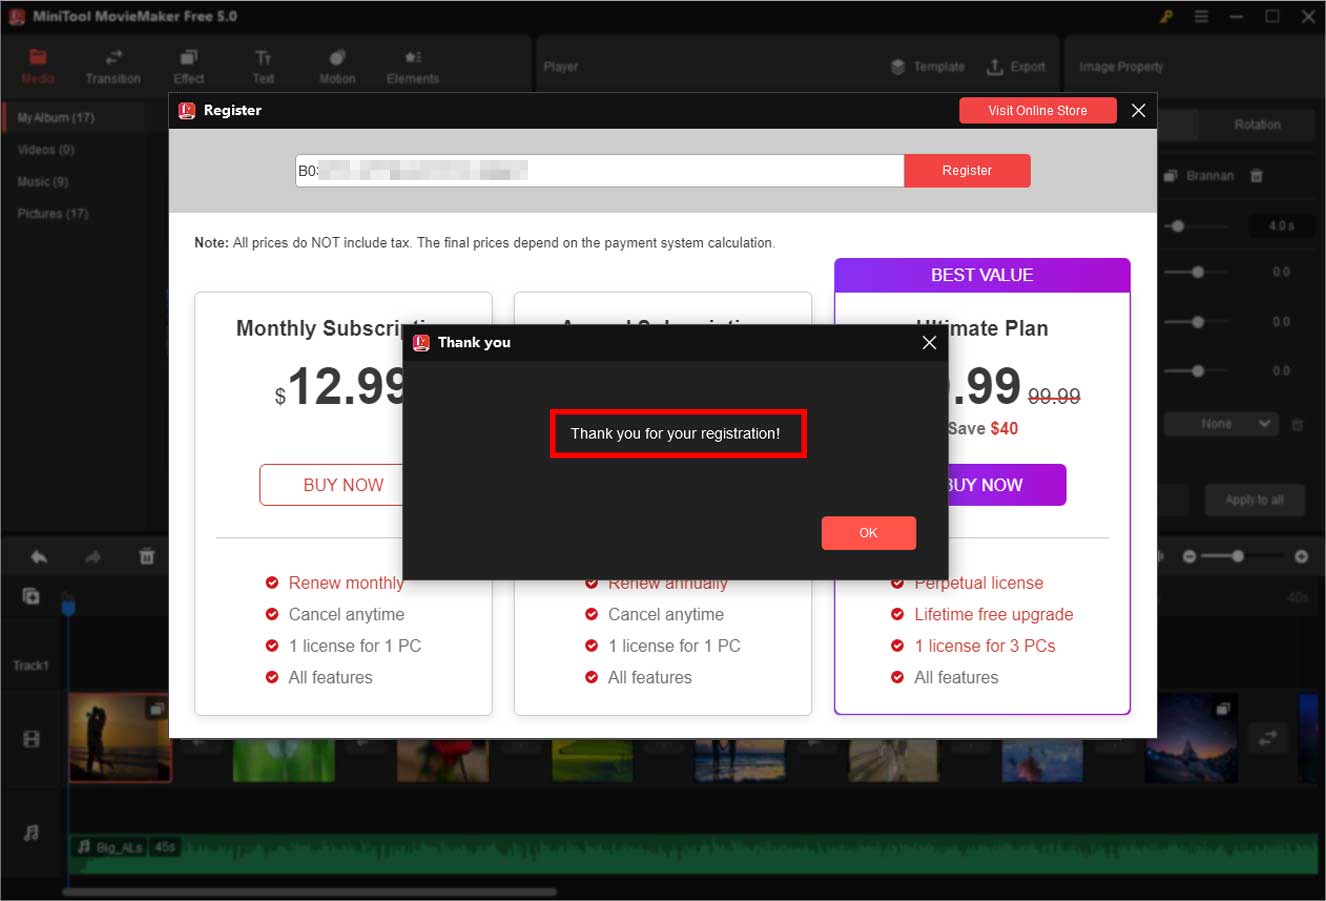Open the None dropdown in property panel
1326x901 pixels.
pyautogui.click(x=1222, y=424)
